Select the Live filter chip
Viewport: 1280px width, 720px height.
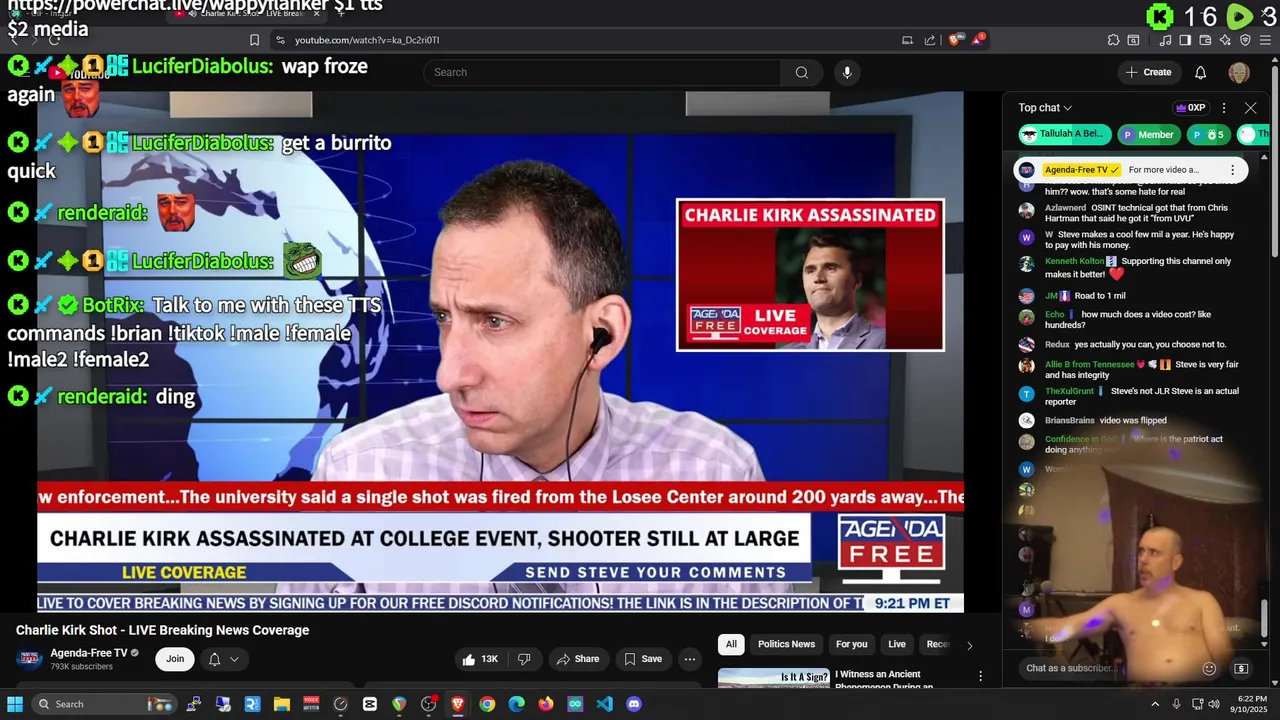[x=897, y=644]
